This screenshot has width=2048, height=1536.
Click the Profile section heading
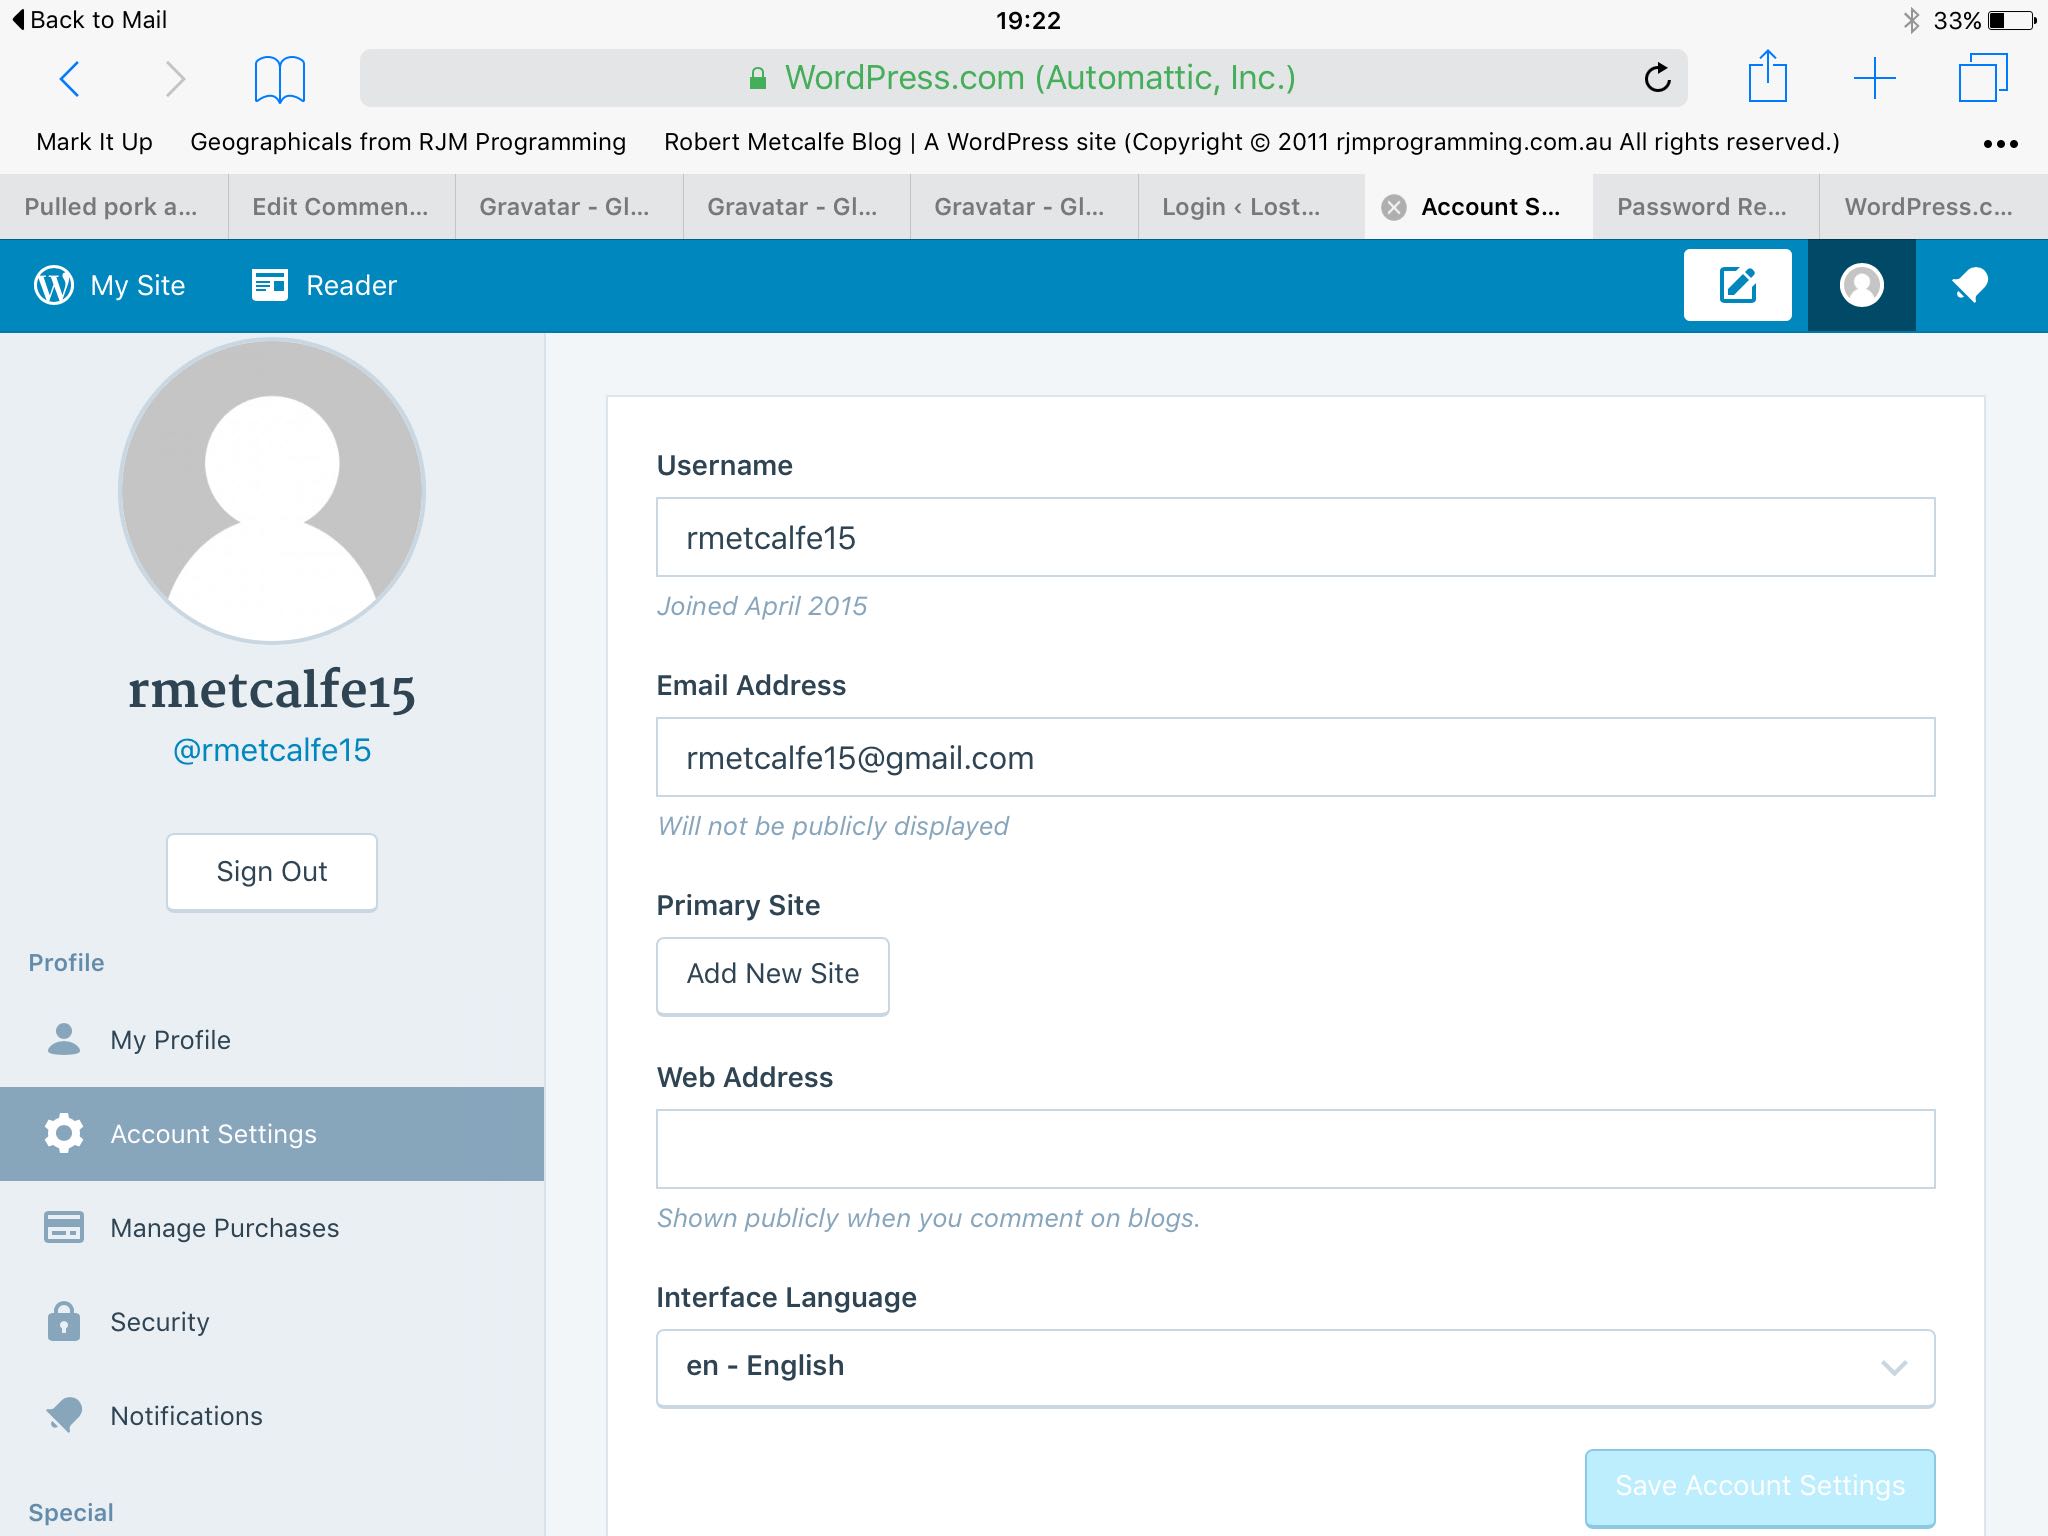pos(66,963)
